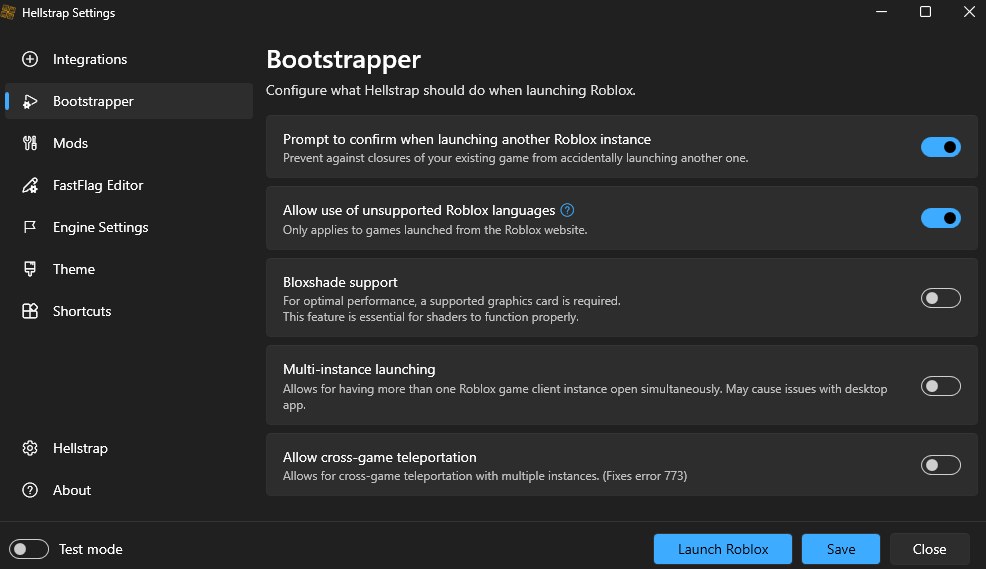Click the Mods wrench icon
Viewport: 986px width, 569px height.
(x=30, y=143)
